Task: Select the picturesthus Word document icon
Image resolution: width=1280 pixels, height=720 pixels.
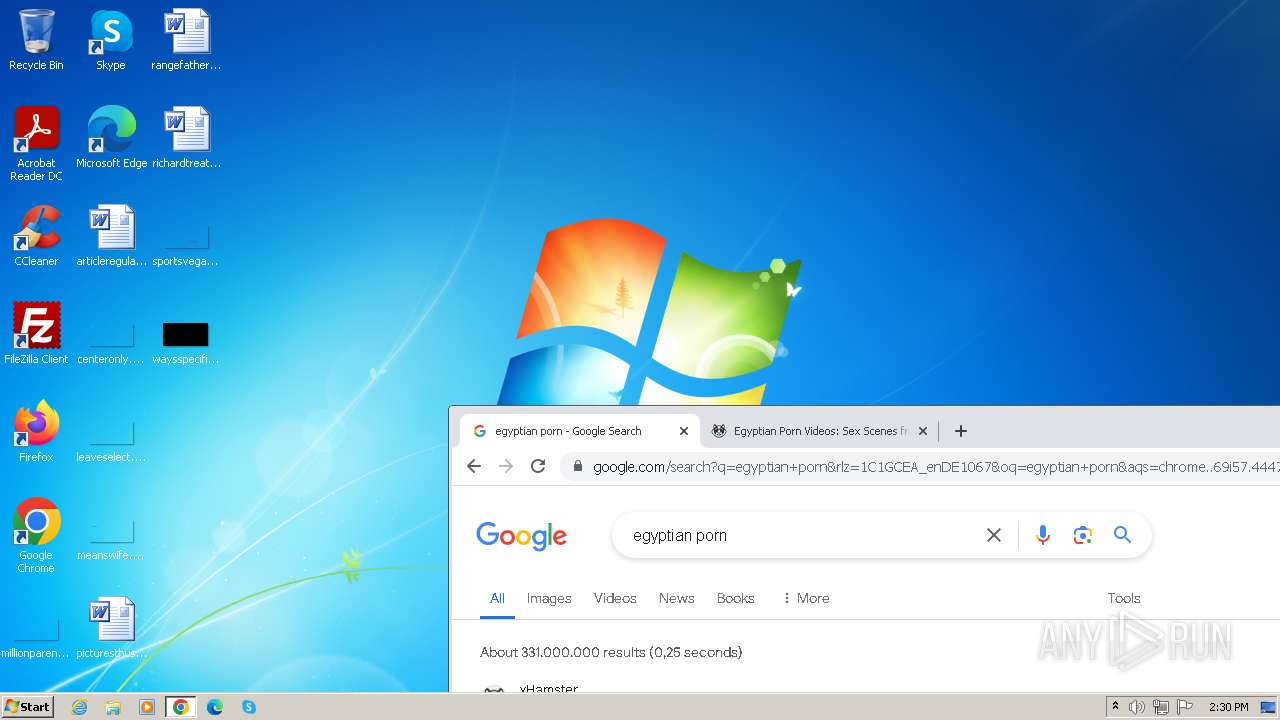Action: coord(111,627)
